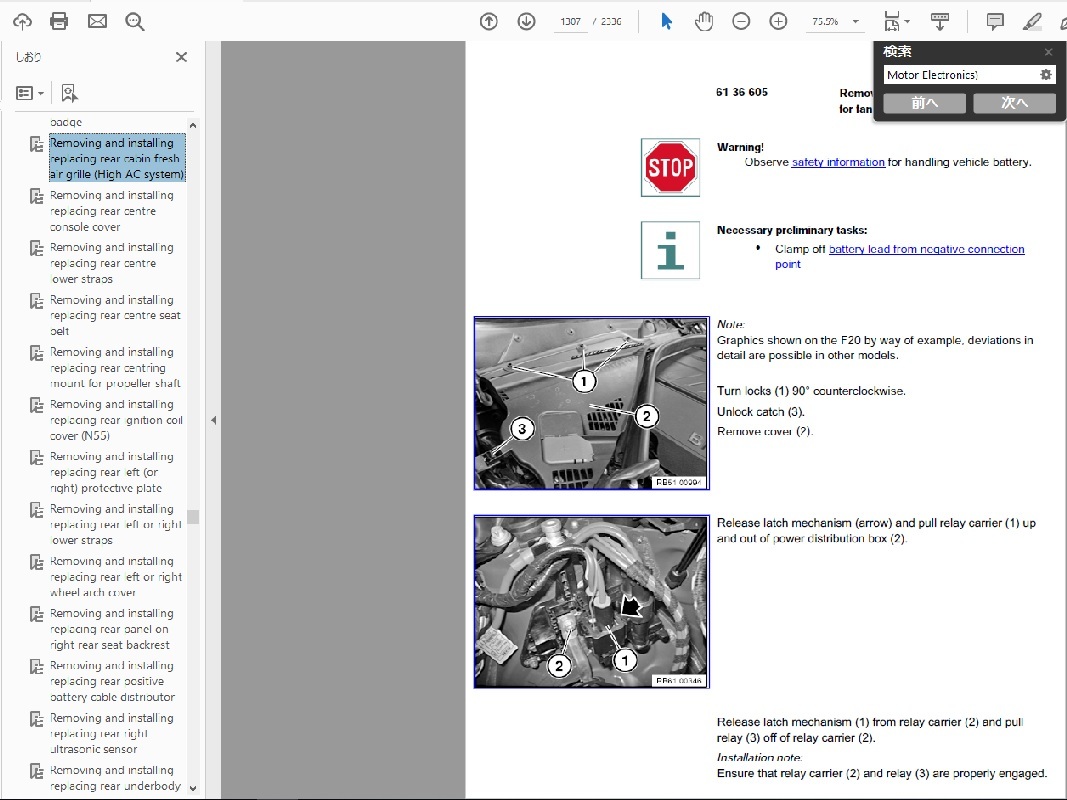Close the 検索 search popup

click(1049, 52)
